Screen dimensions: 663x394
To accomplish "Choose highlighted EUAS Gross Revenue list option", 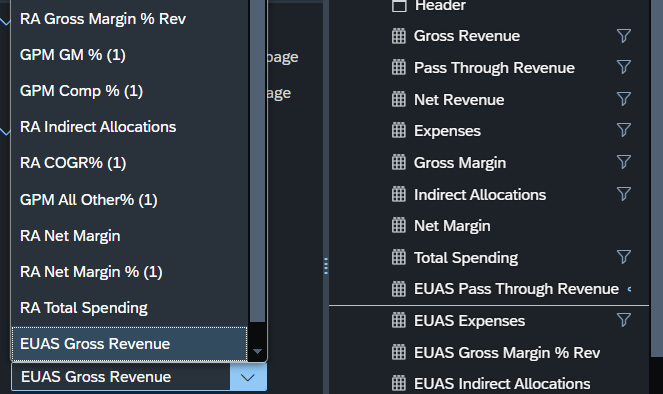I will pos(129,344).
